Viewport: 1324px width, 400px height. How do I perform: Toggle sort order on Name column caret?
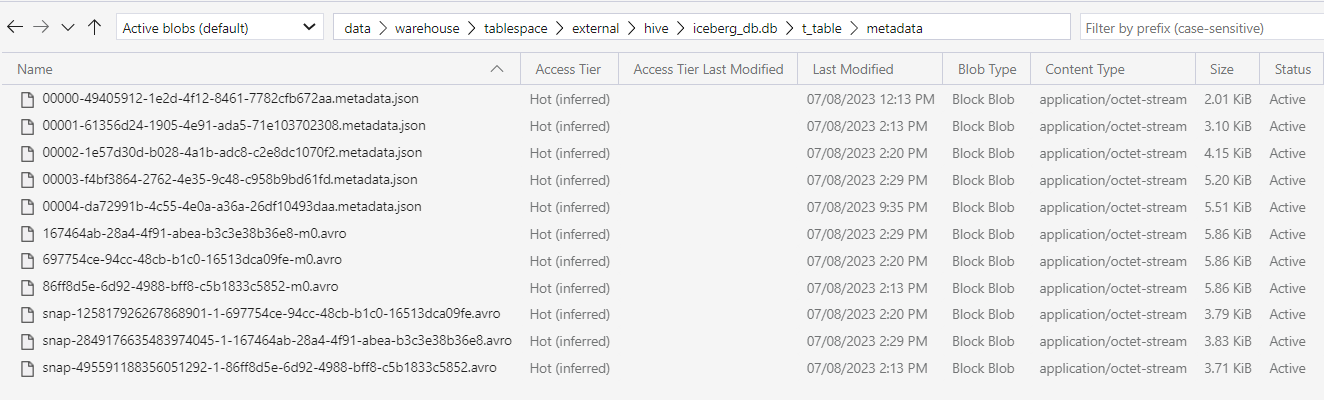(497, 69)
